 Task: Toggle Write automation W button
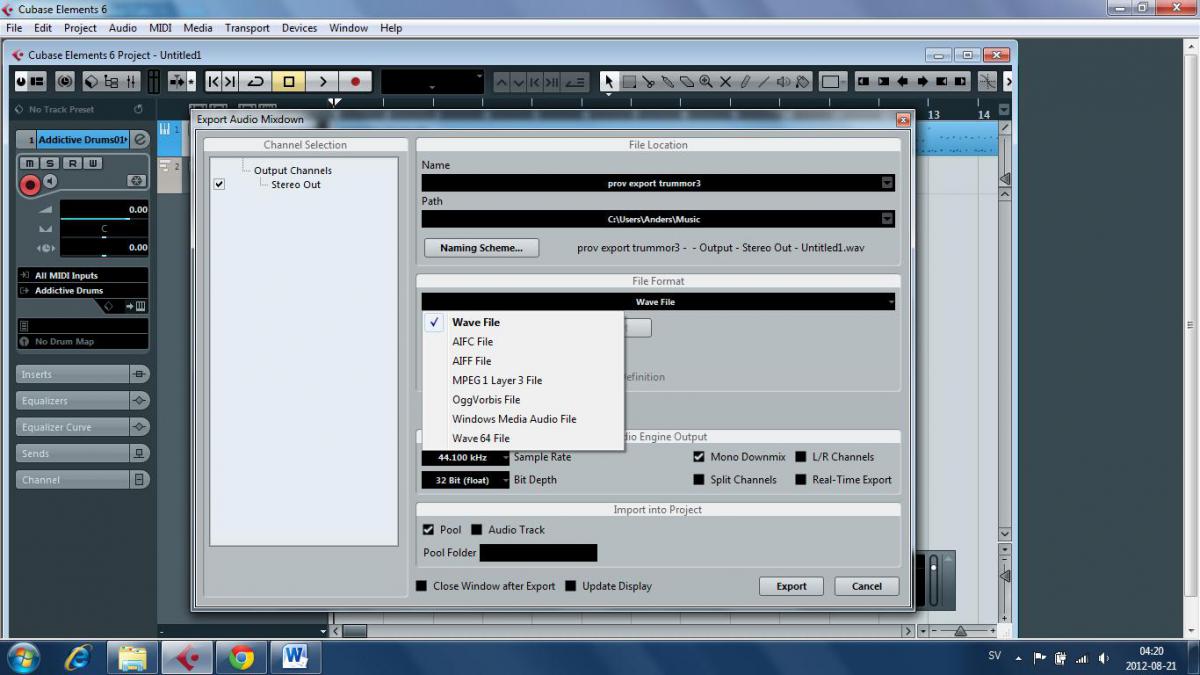92,163
